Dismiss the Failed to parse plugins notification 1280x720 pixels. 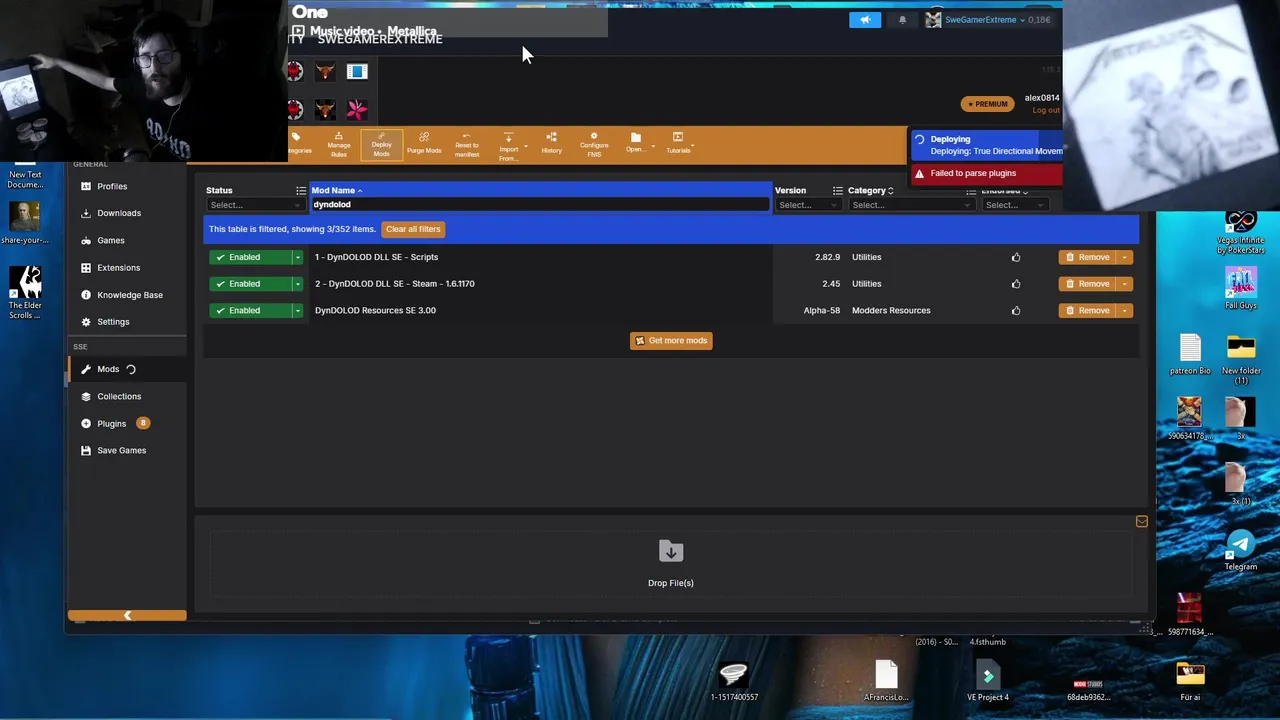pyautogui.click(x=985, y=174)
